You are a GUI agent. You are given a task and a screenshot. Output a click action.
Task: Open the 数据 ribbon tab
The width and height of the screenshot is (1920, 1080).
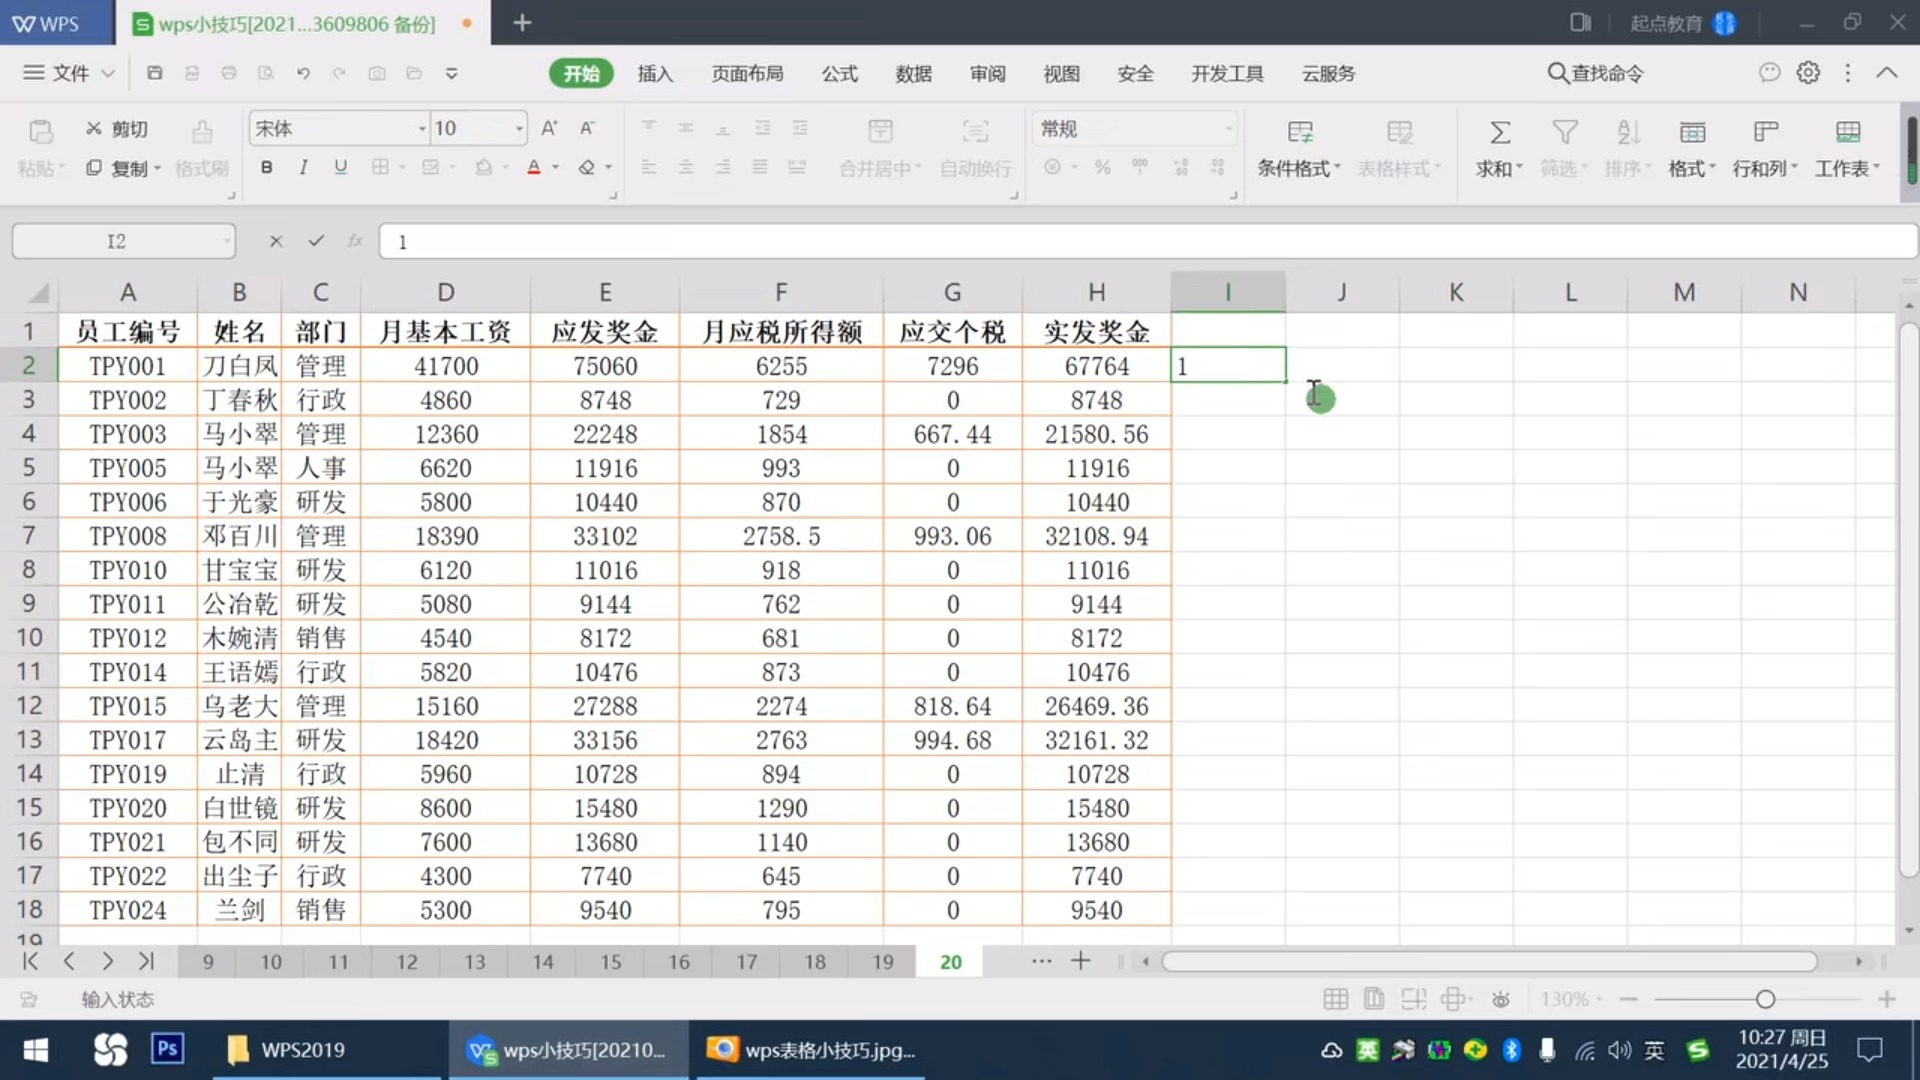913,73
